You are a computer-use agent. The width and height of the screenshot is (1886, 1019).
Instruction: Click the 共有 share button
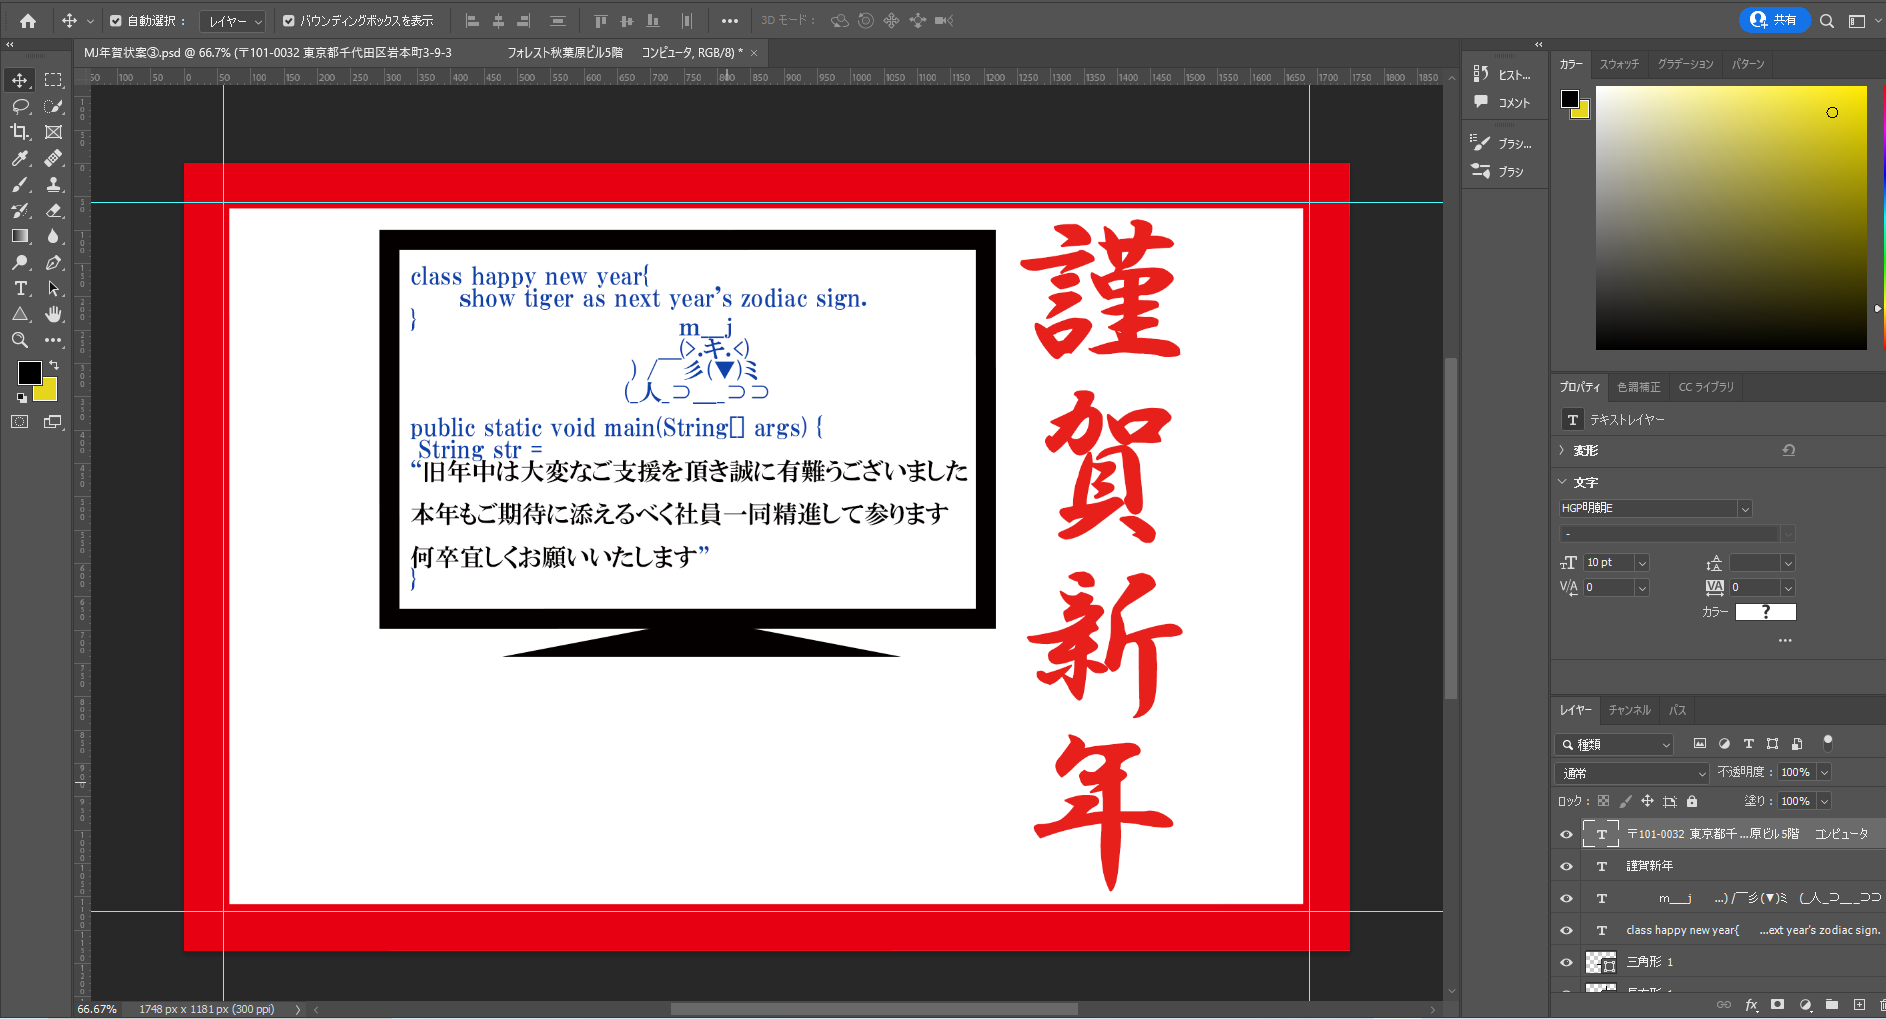[1775, 20]
